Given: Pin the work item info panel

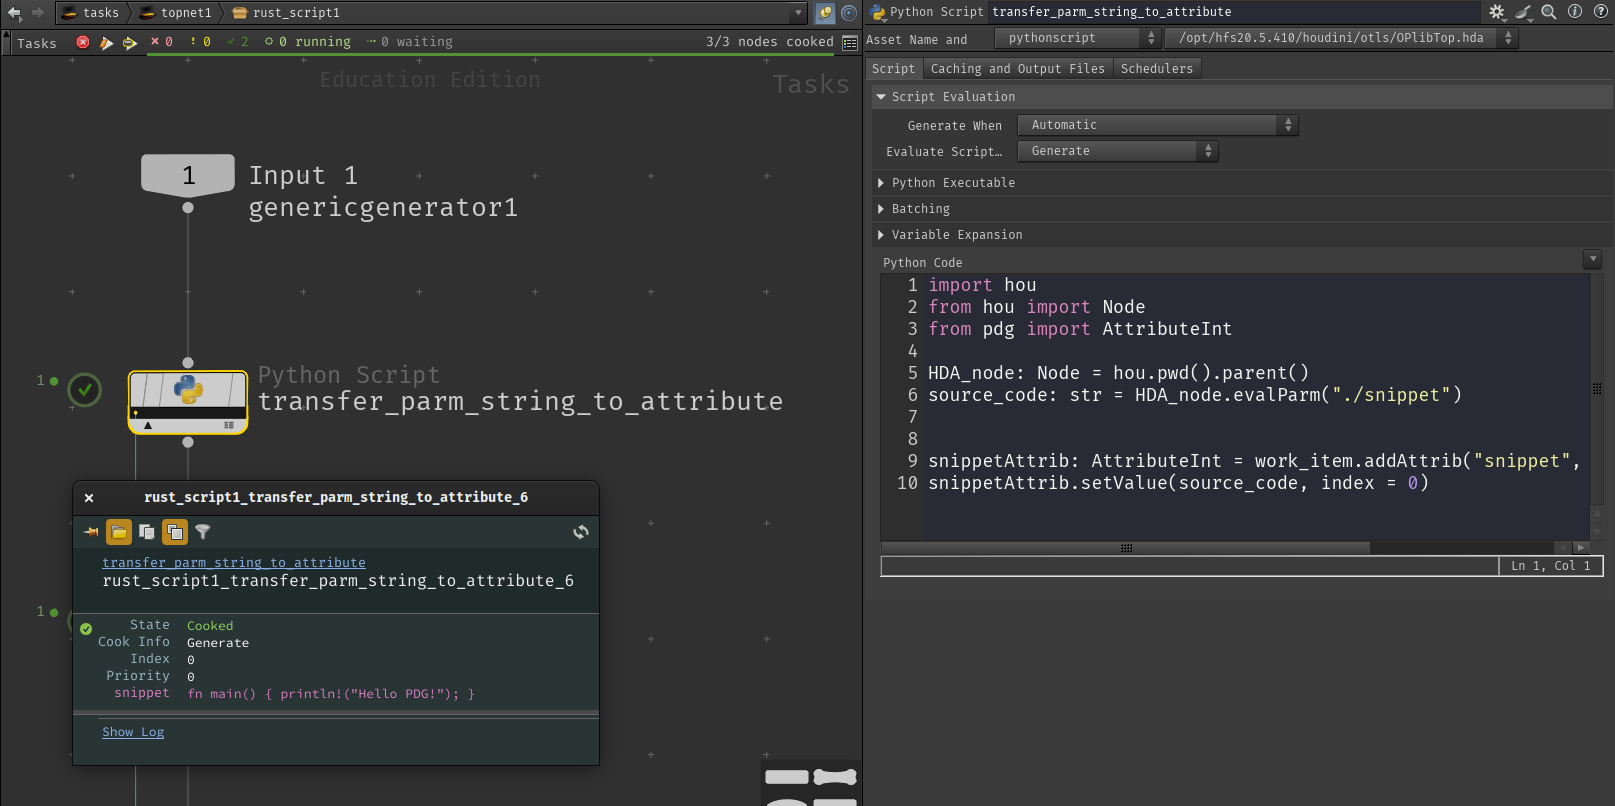Looking at the screenshot, I should [91, 532].
